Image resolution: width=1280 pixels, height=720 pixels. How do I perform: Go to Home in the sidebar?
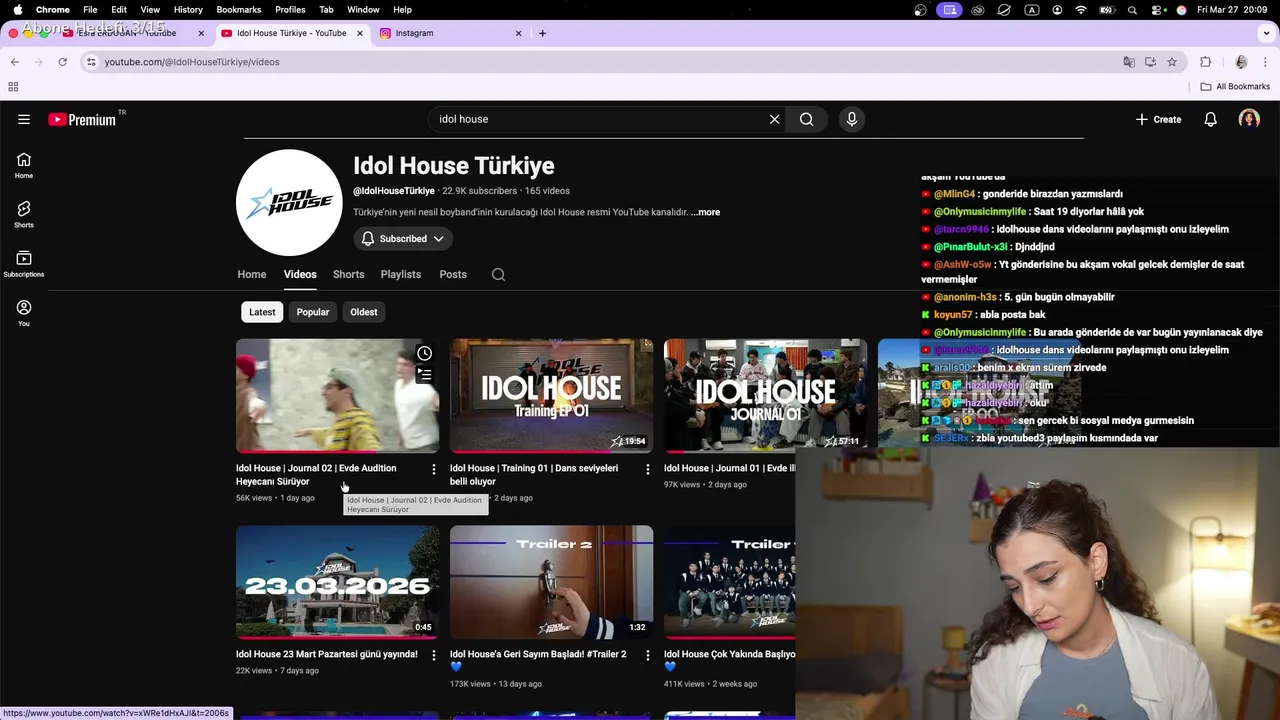point(24,165)
